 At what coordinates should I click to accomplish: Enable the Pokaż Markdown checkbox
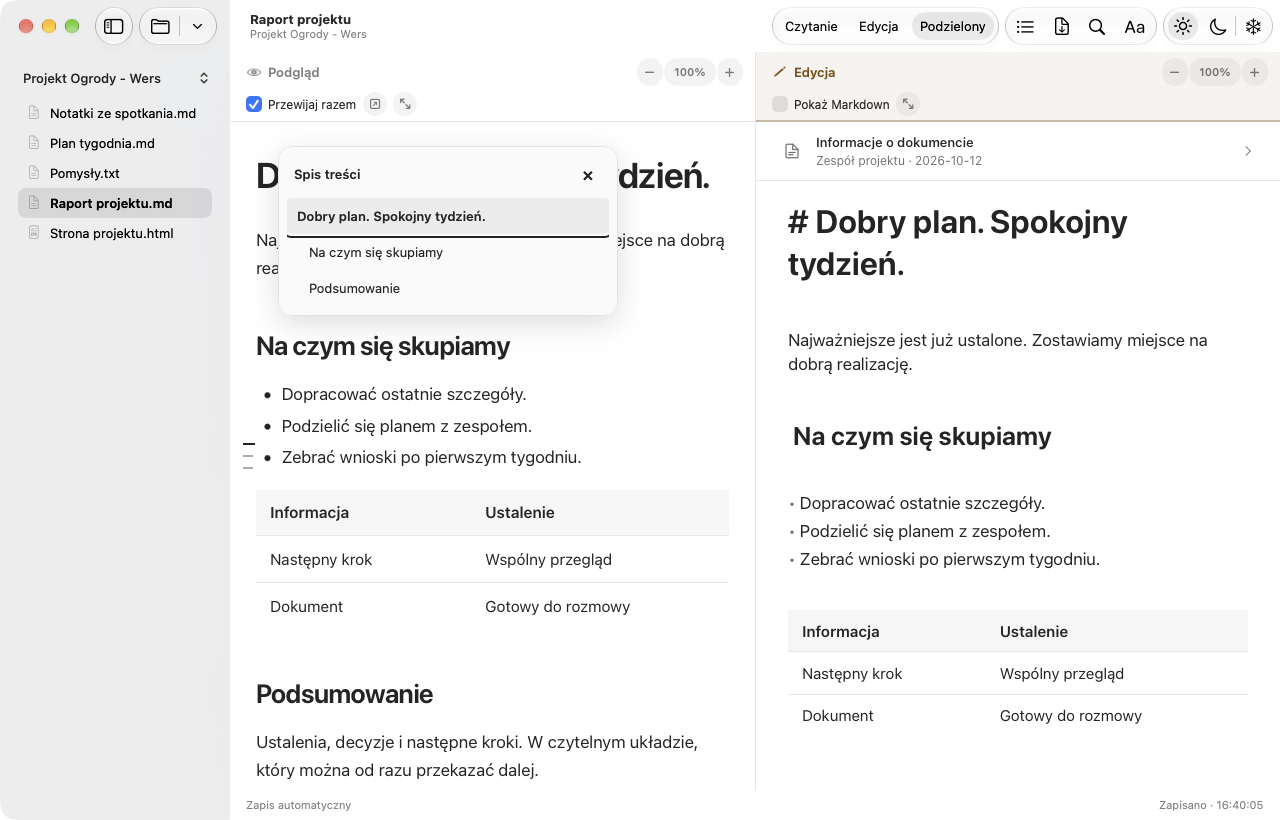click(780, 104)
